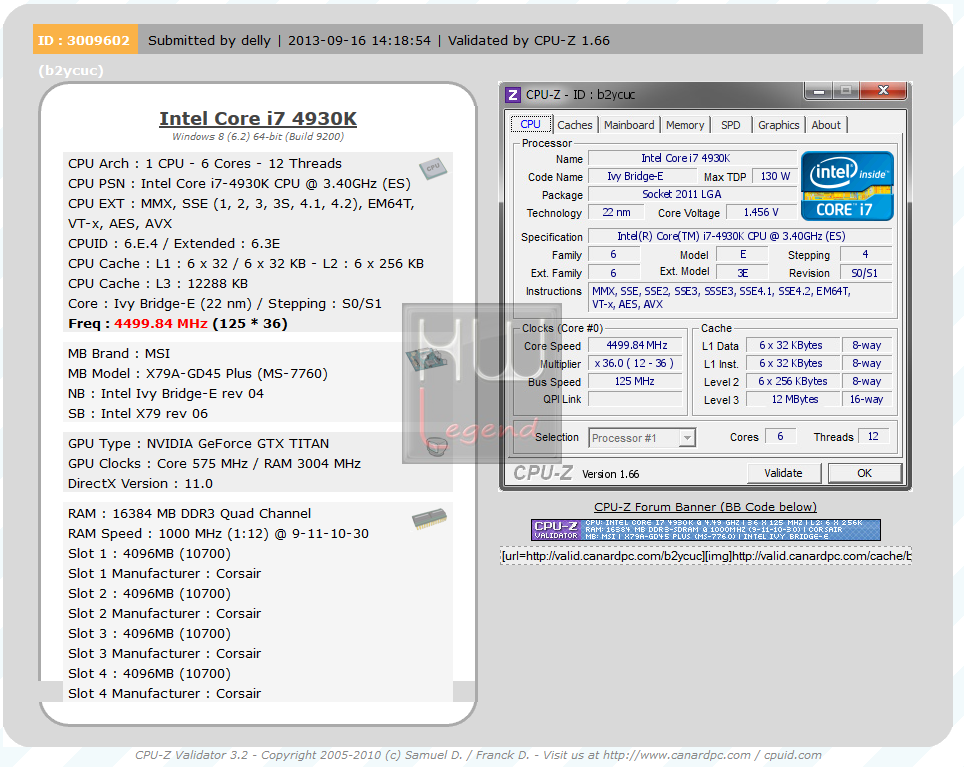
Task: Select the About tab
Action: pyautogui.click(x=826, y=125)
